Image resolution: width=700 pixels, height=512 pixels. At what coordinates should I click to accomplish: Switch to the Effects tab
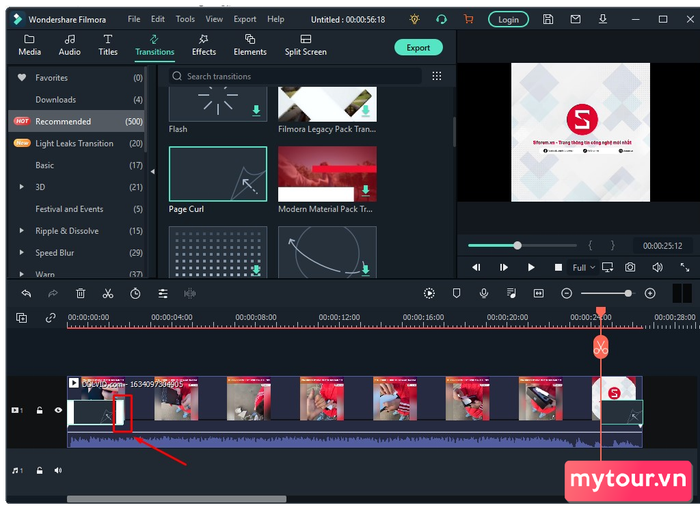[x=204, y=45]
